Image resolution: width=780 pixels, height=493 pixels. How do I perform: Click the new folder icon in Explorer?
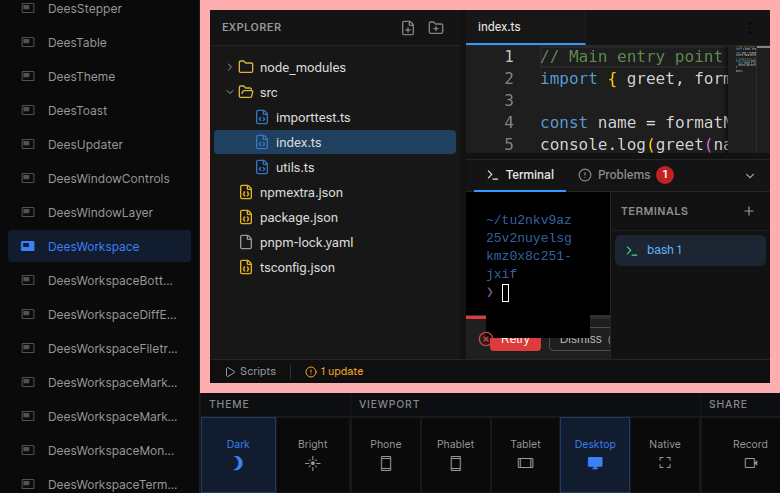[x=436, y=28]
